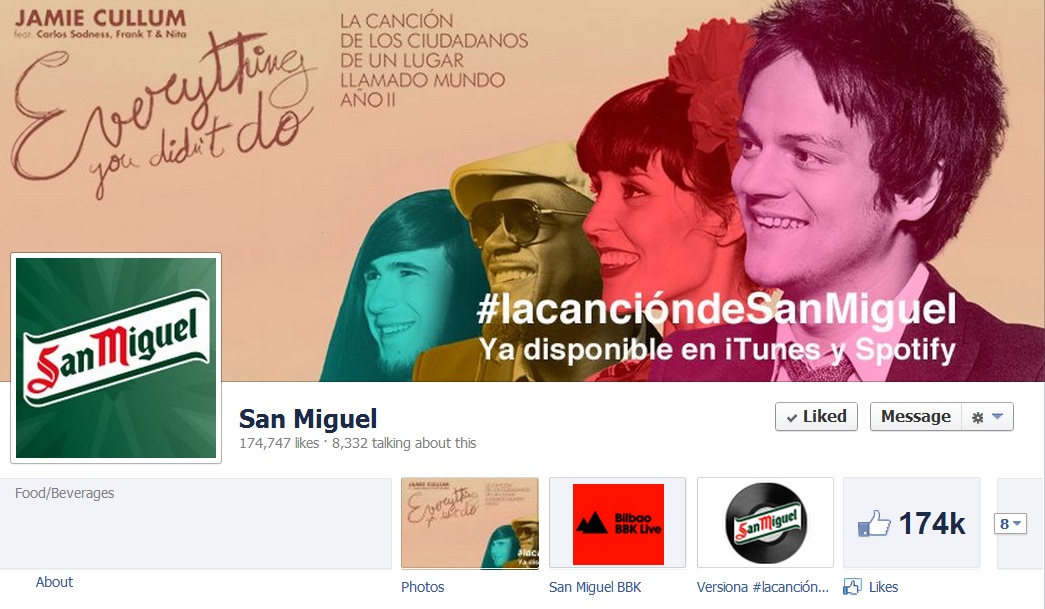Screen dimensions: 1045x609
Task: Open the About link
Action: tap(54, 582)
